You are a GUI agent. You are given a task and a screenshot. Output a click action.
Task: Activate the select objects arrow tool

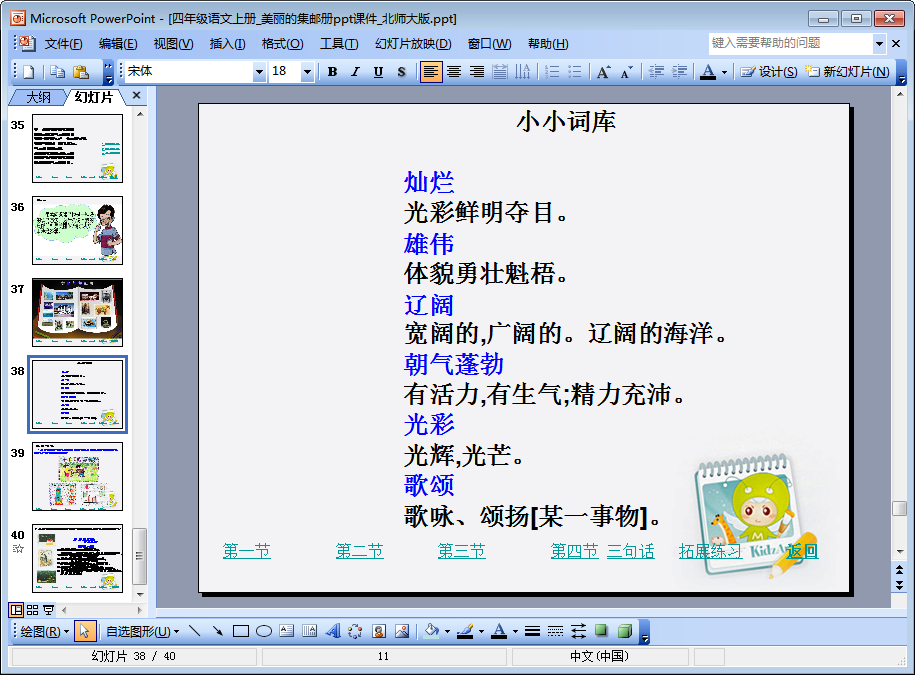point(85,631)
